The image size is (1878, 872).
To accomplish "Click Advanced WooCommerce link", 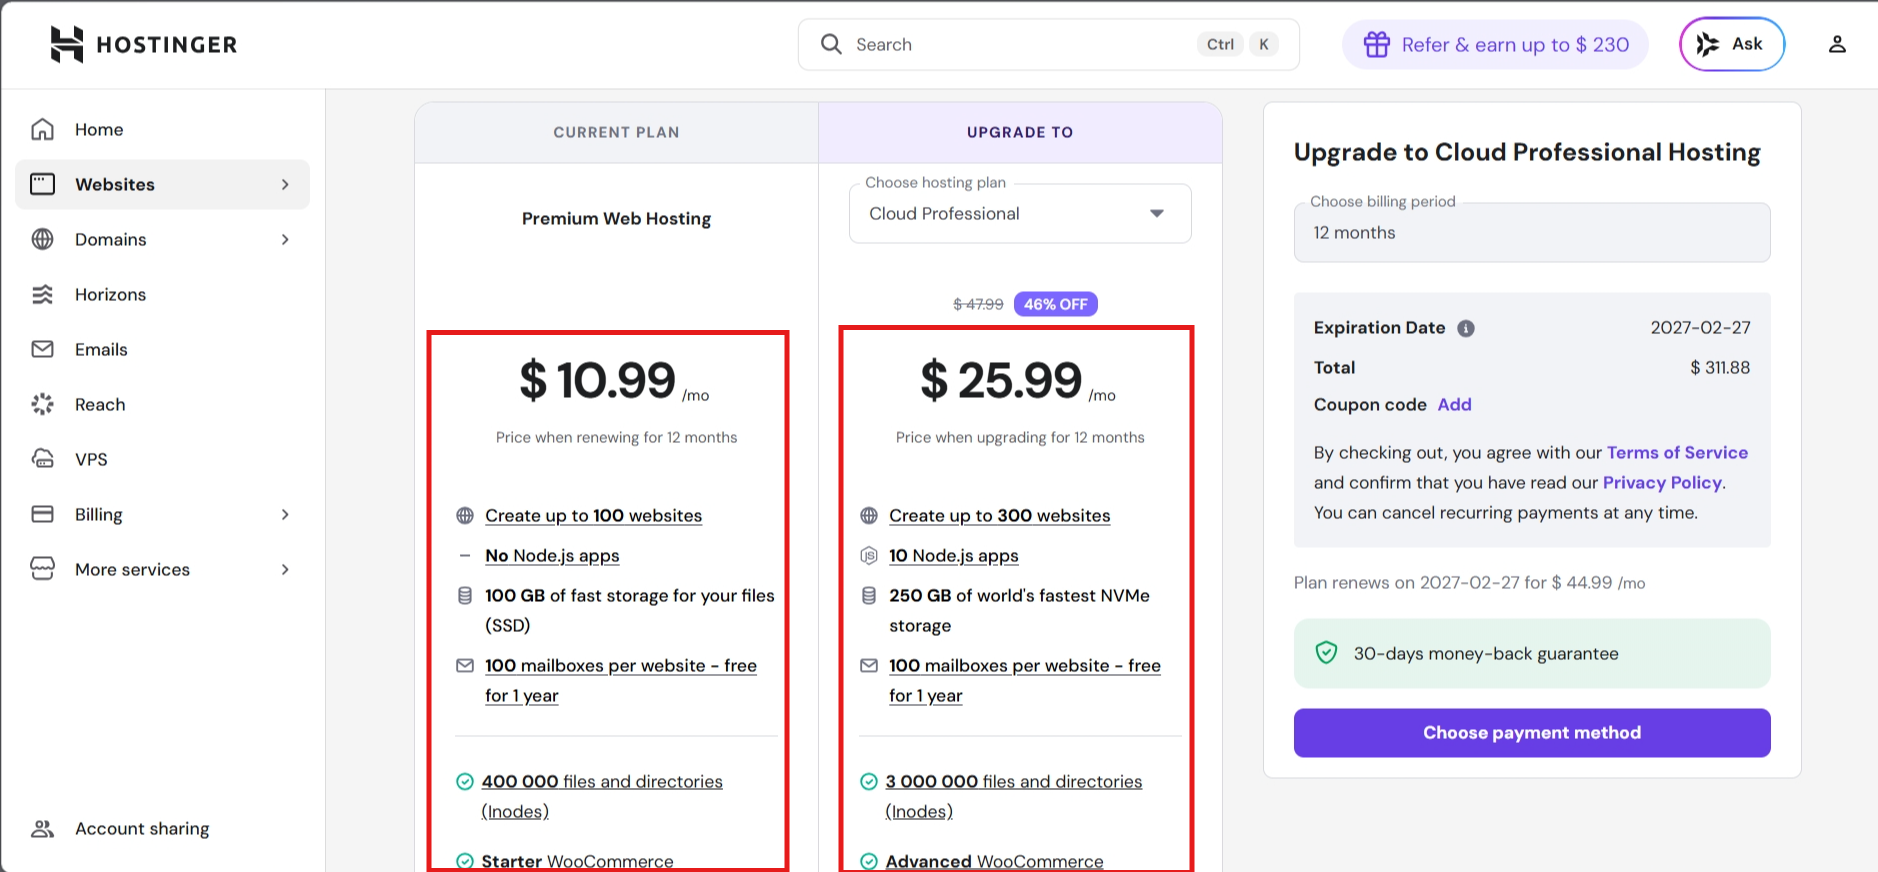I will pos(994,861).
